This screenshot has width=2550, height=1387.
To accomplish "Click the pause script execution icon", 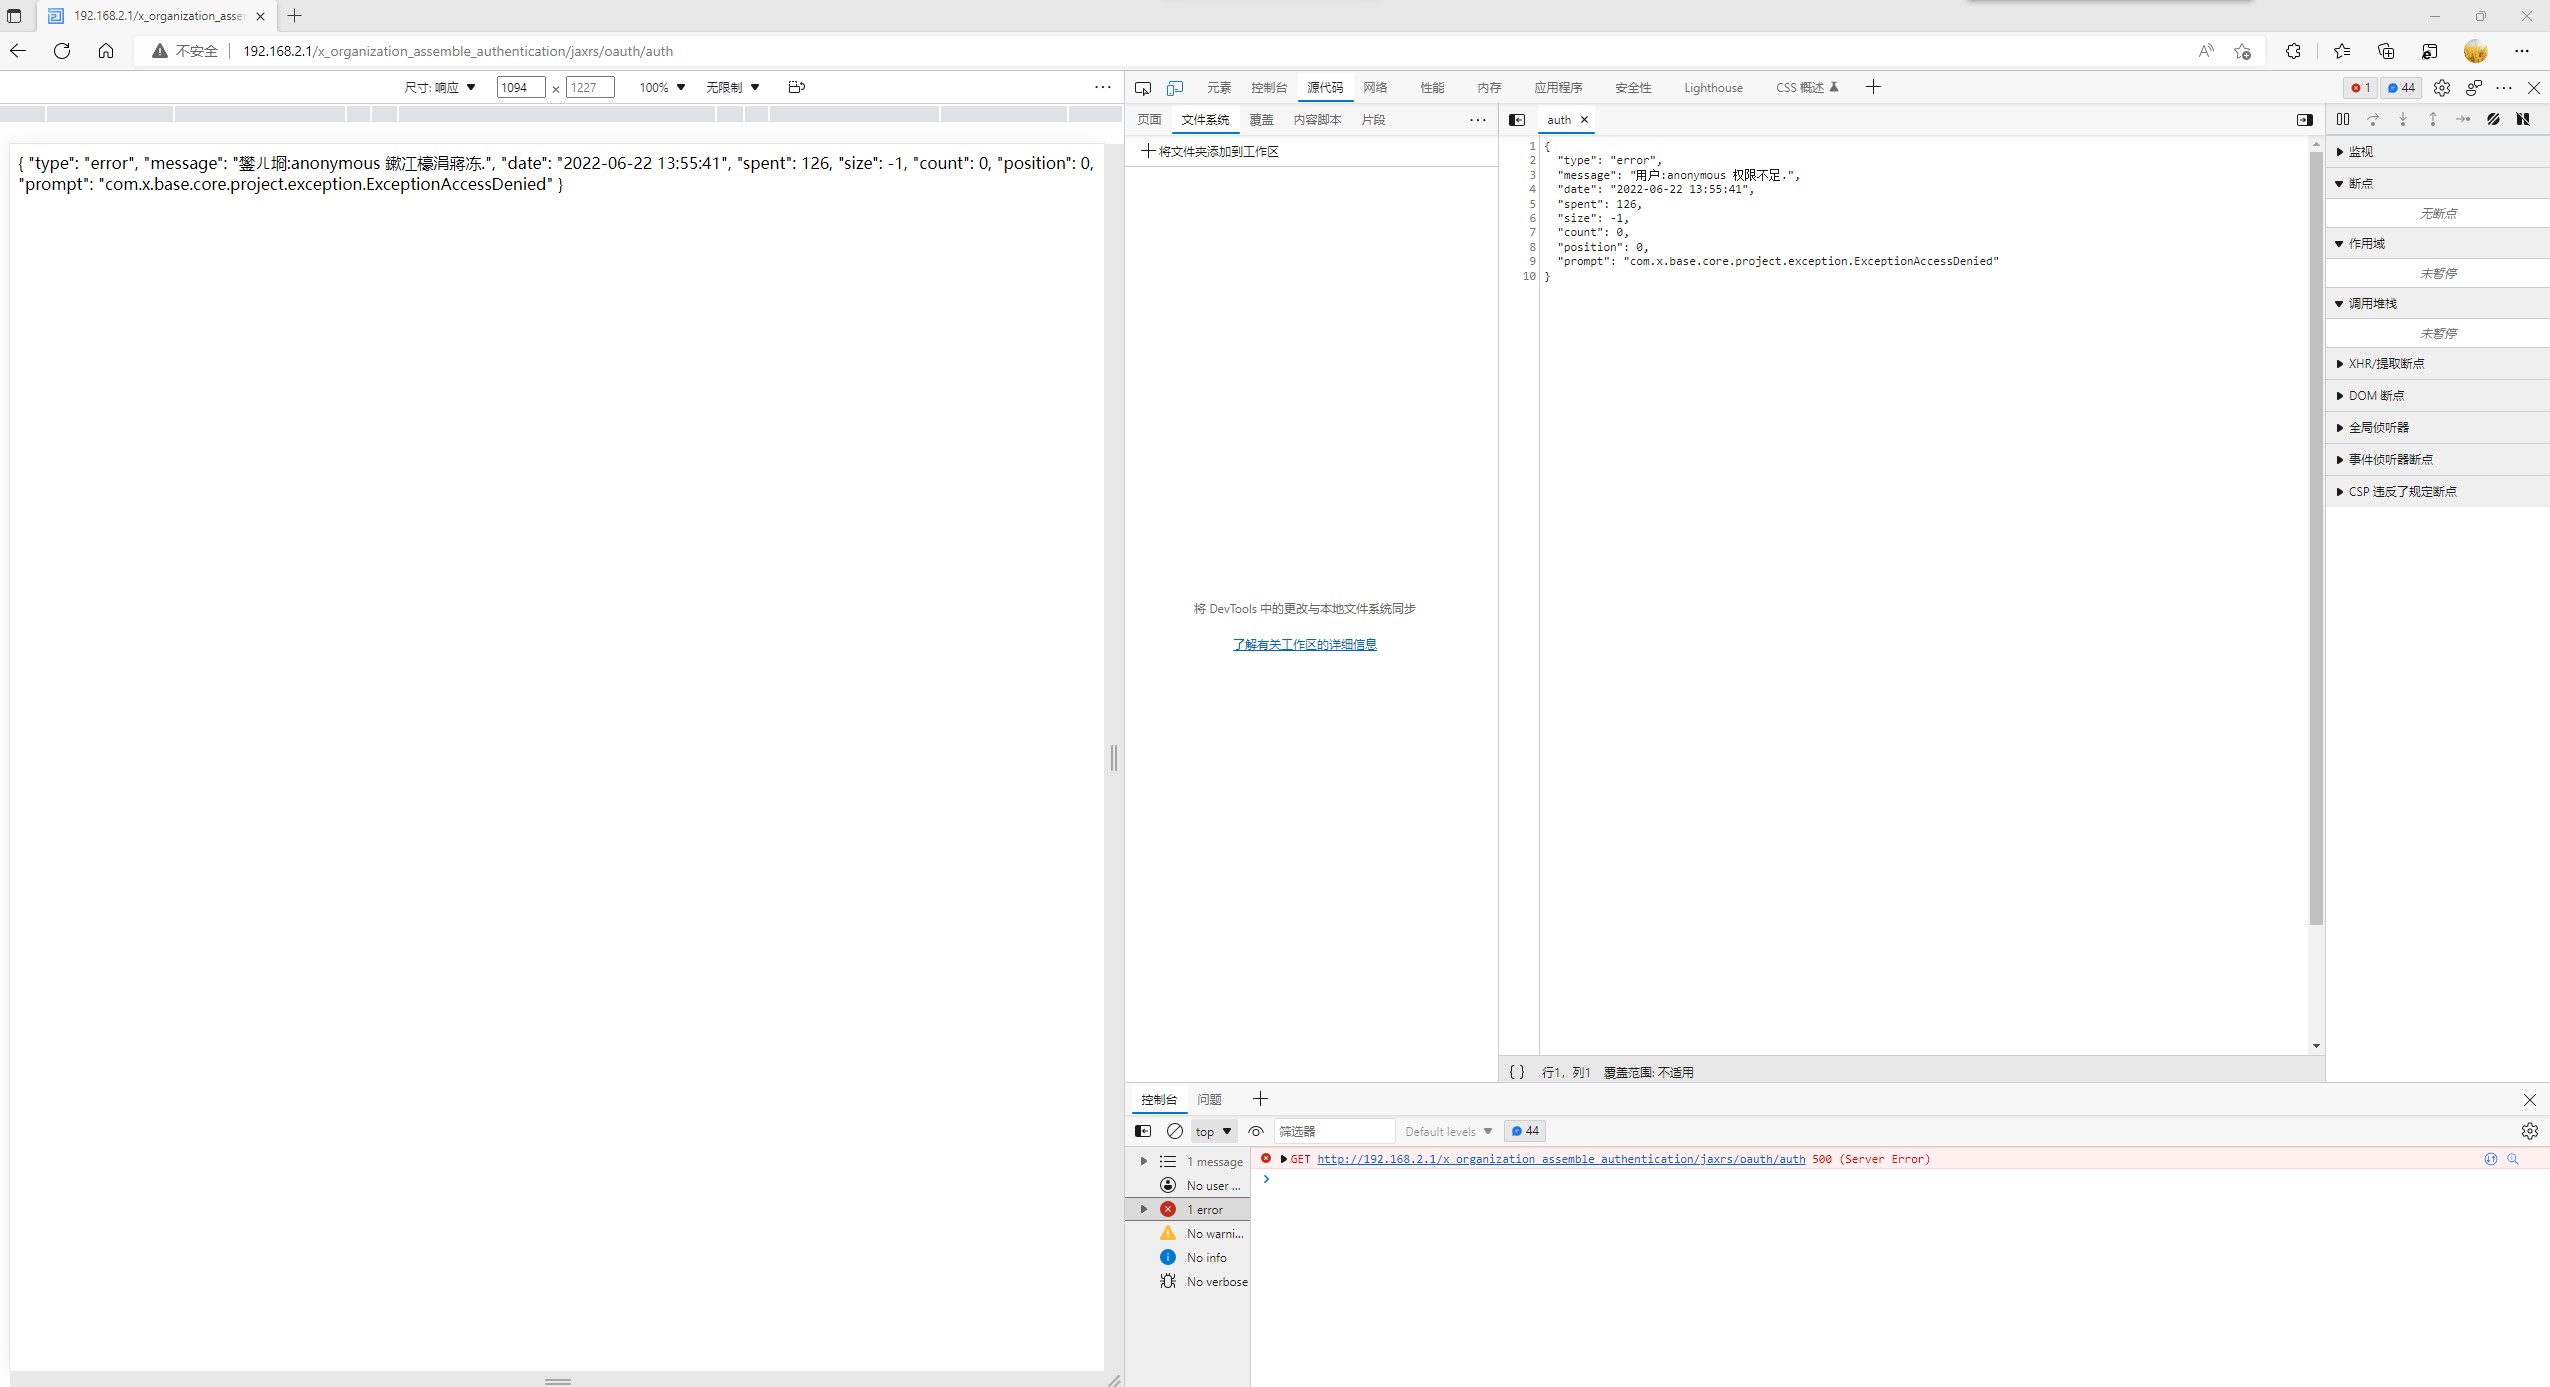I will click(2343, 119).
